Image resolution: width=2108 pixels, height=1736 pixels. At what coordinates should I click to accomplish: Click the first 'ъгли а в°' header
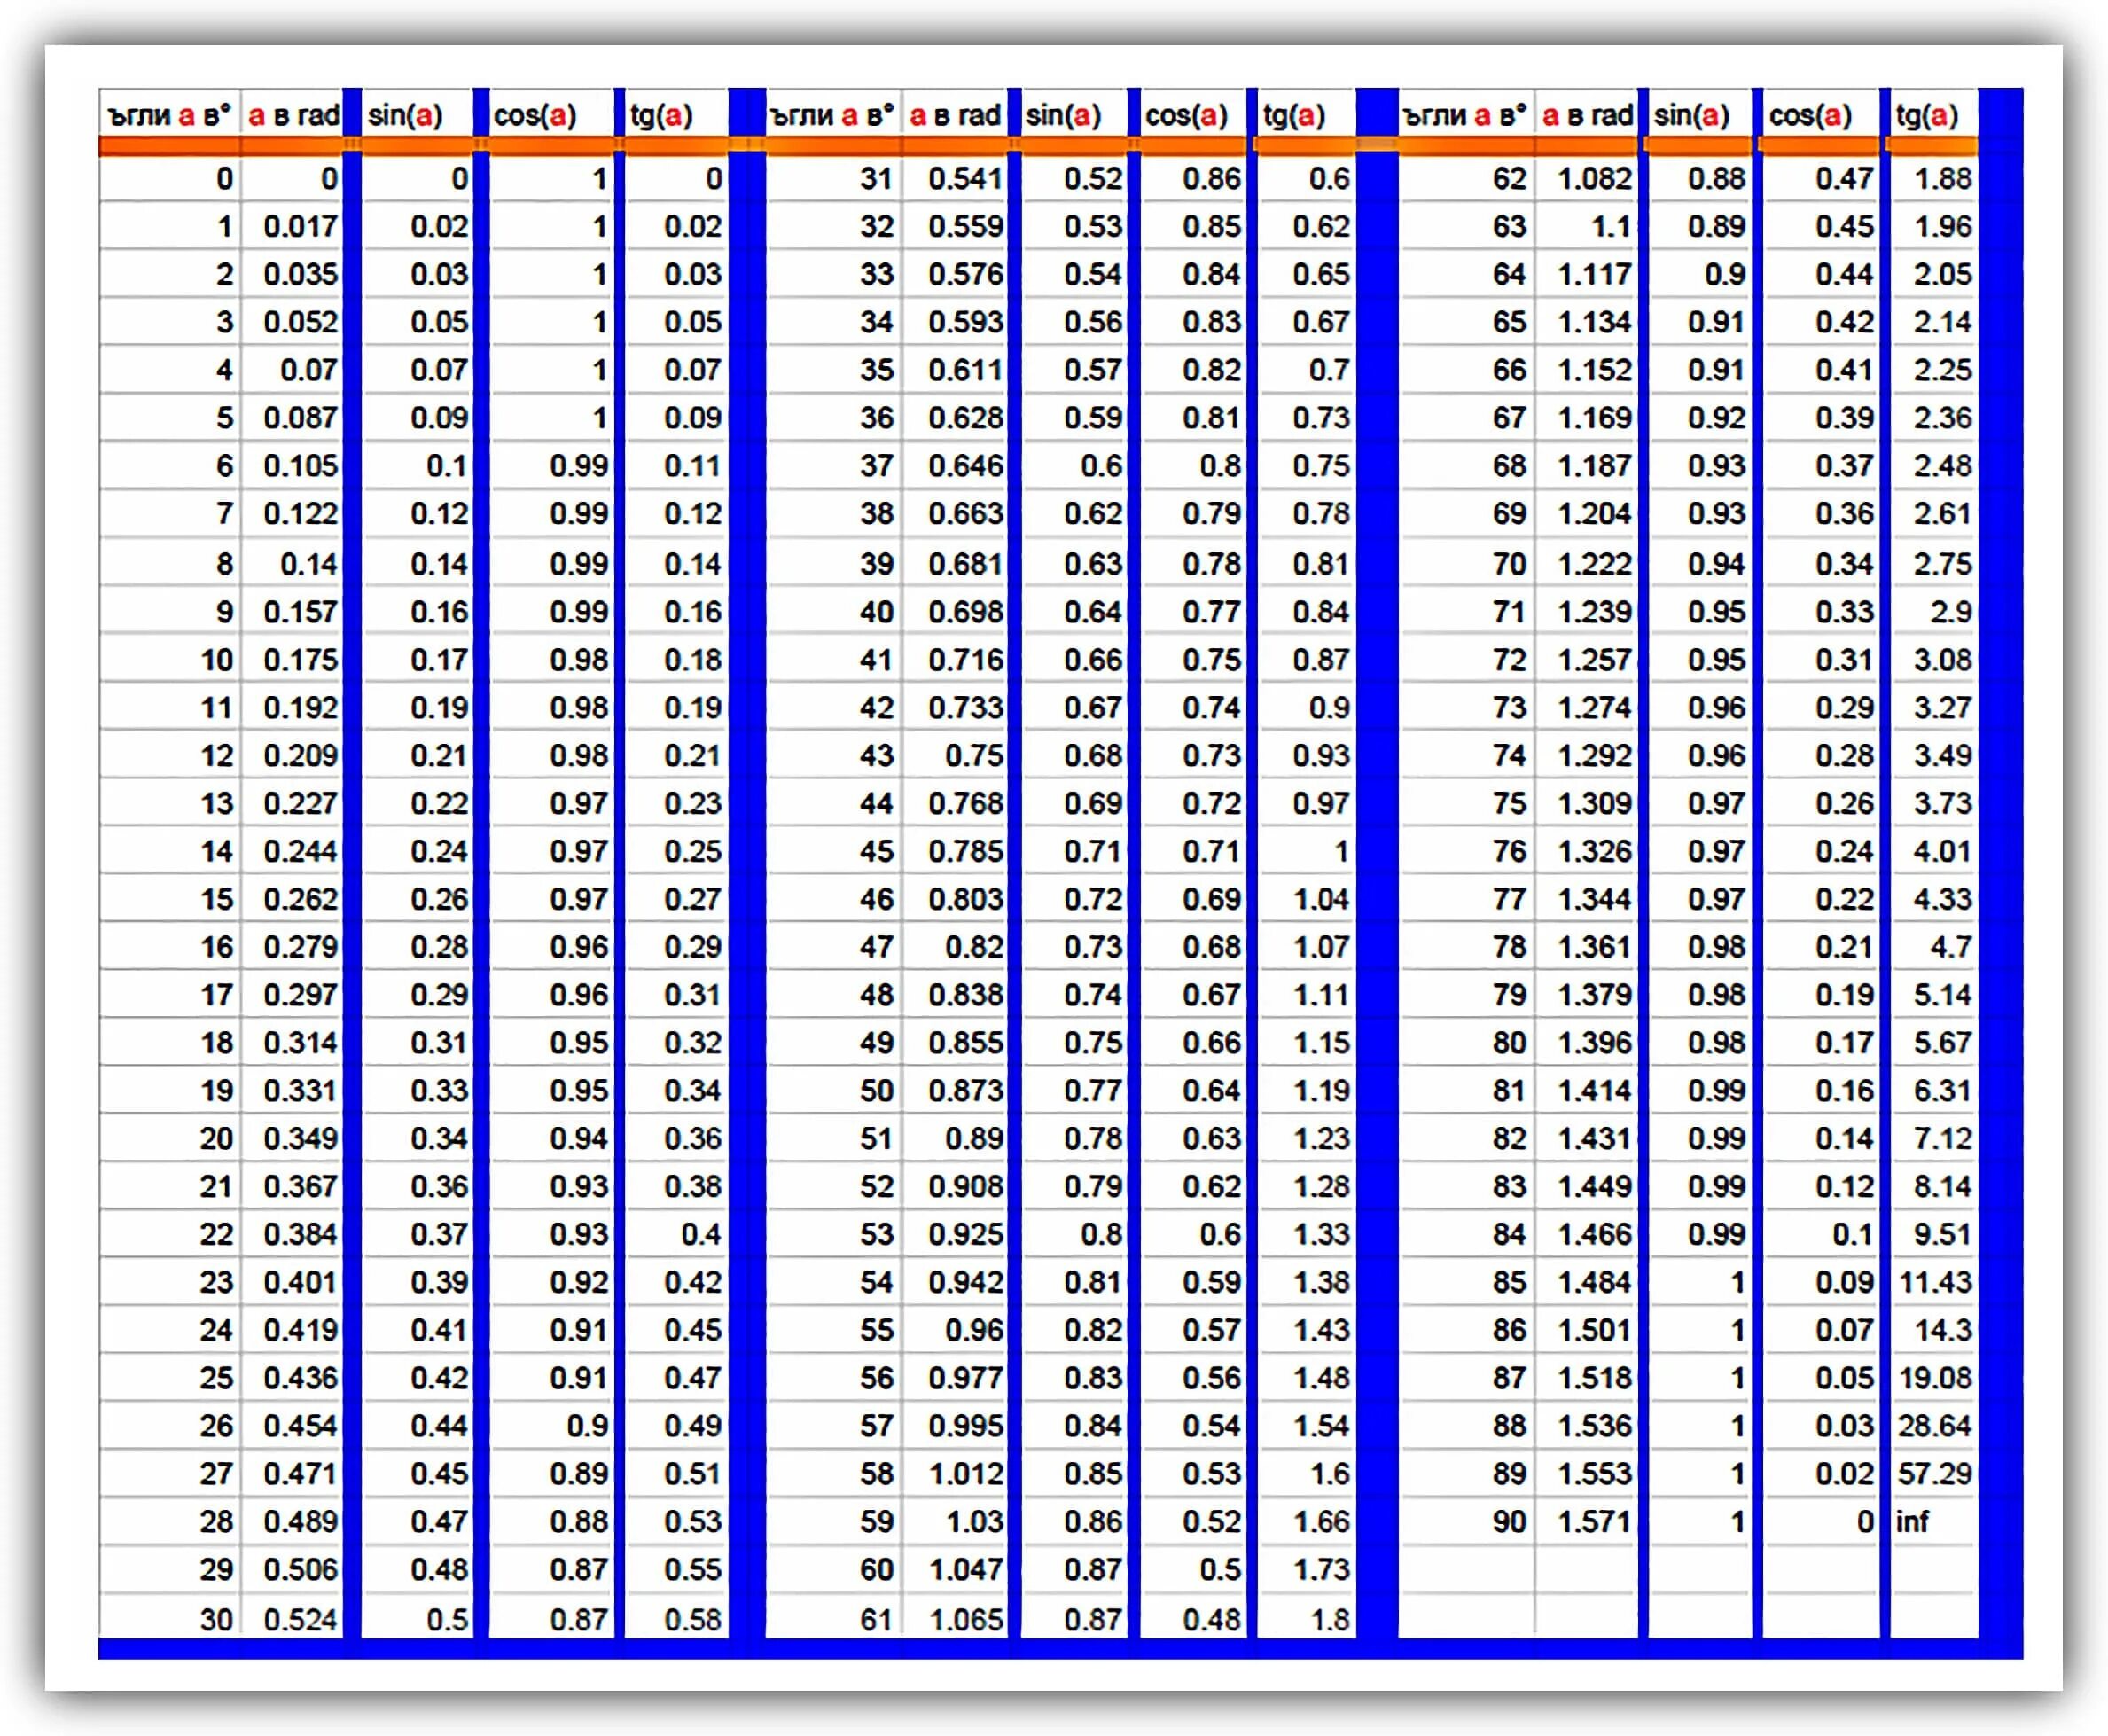pos(170,115)
